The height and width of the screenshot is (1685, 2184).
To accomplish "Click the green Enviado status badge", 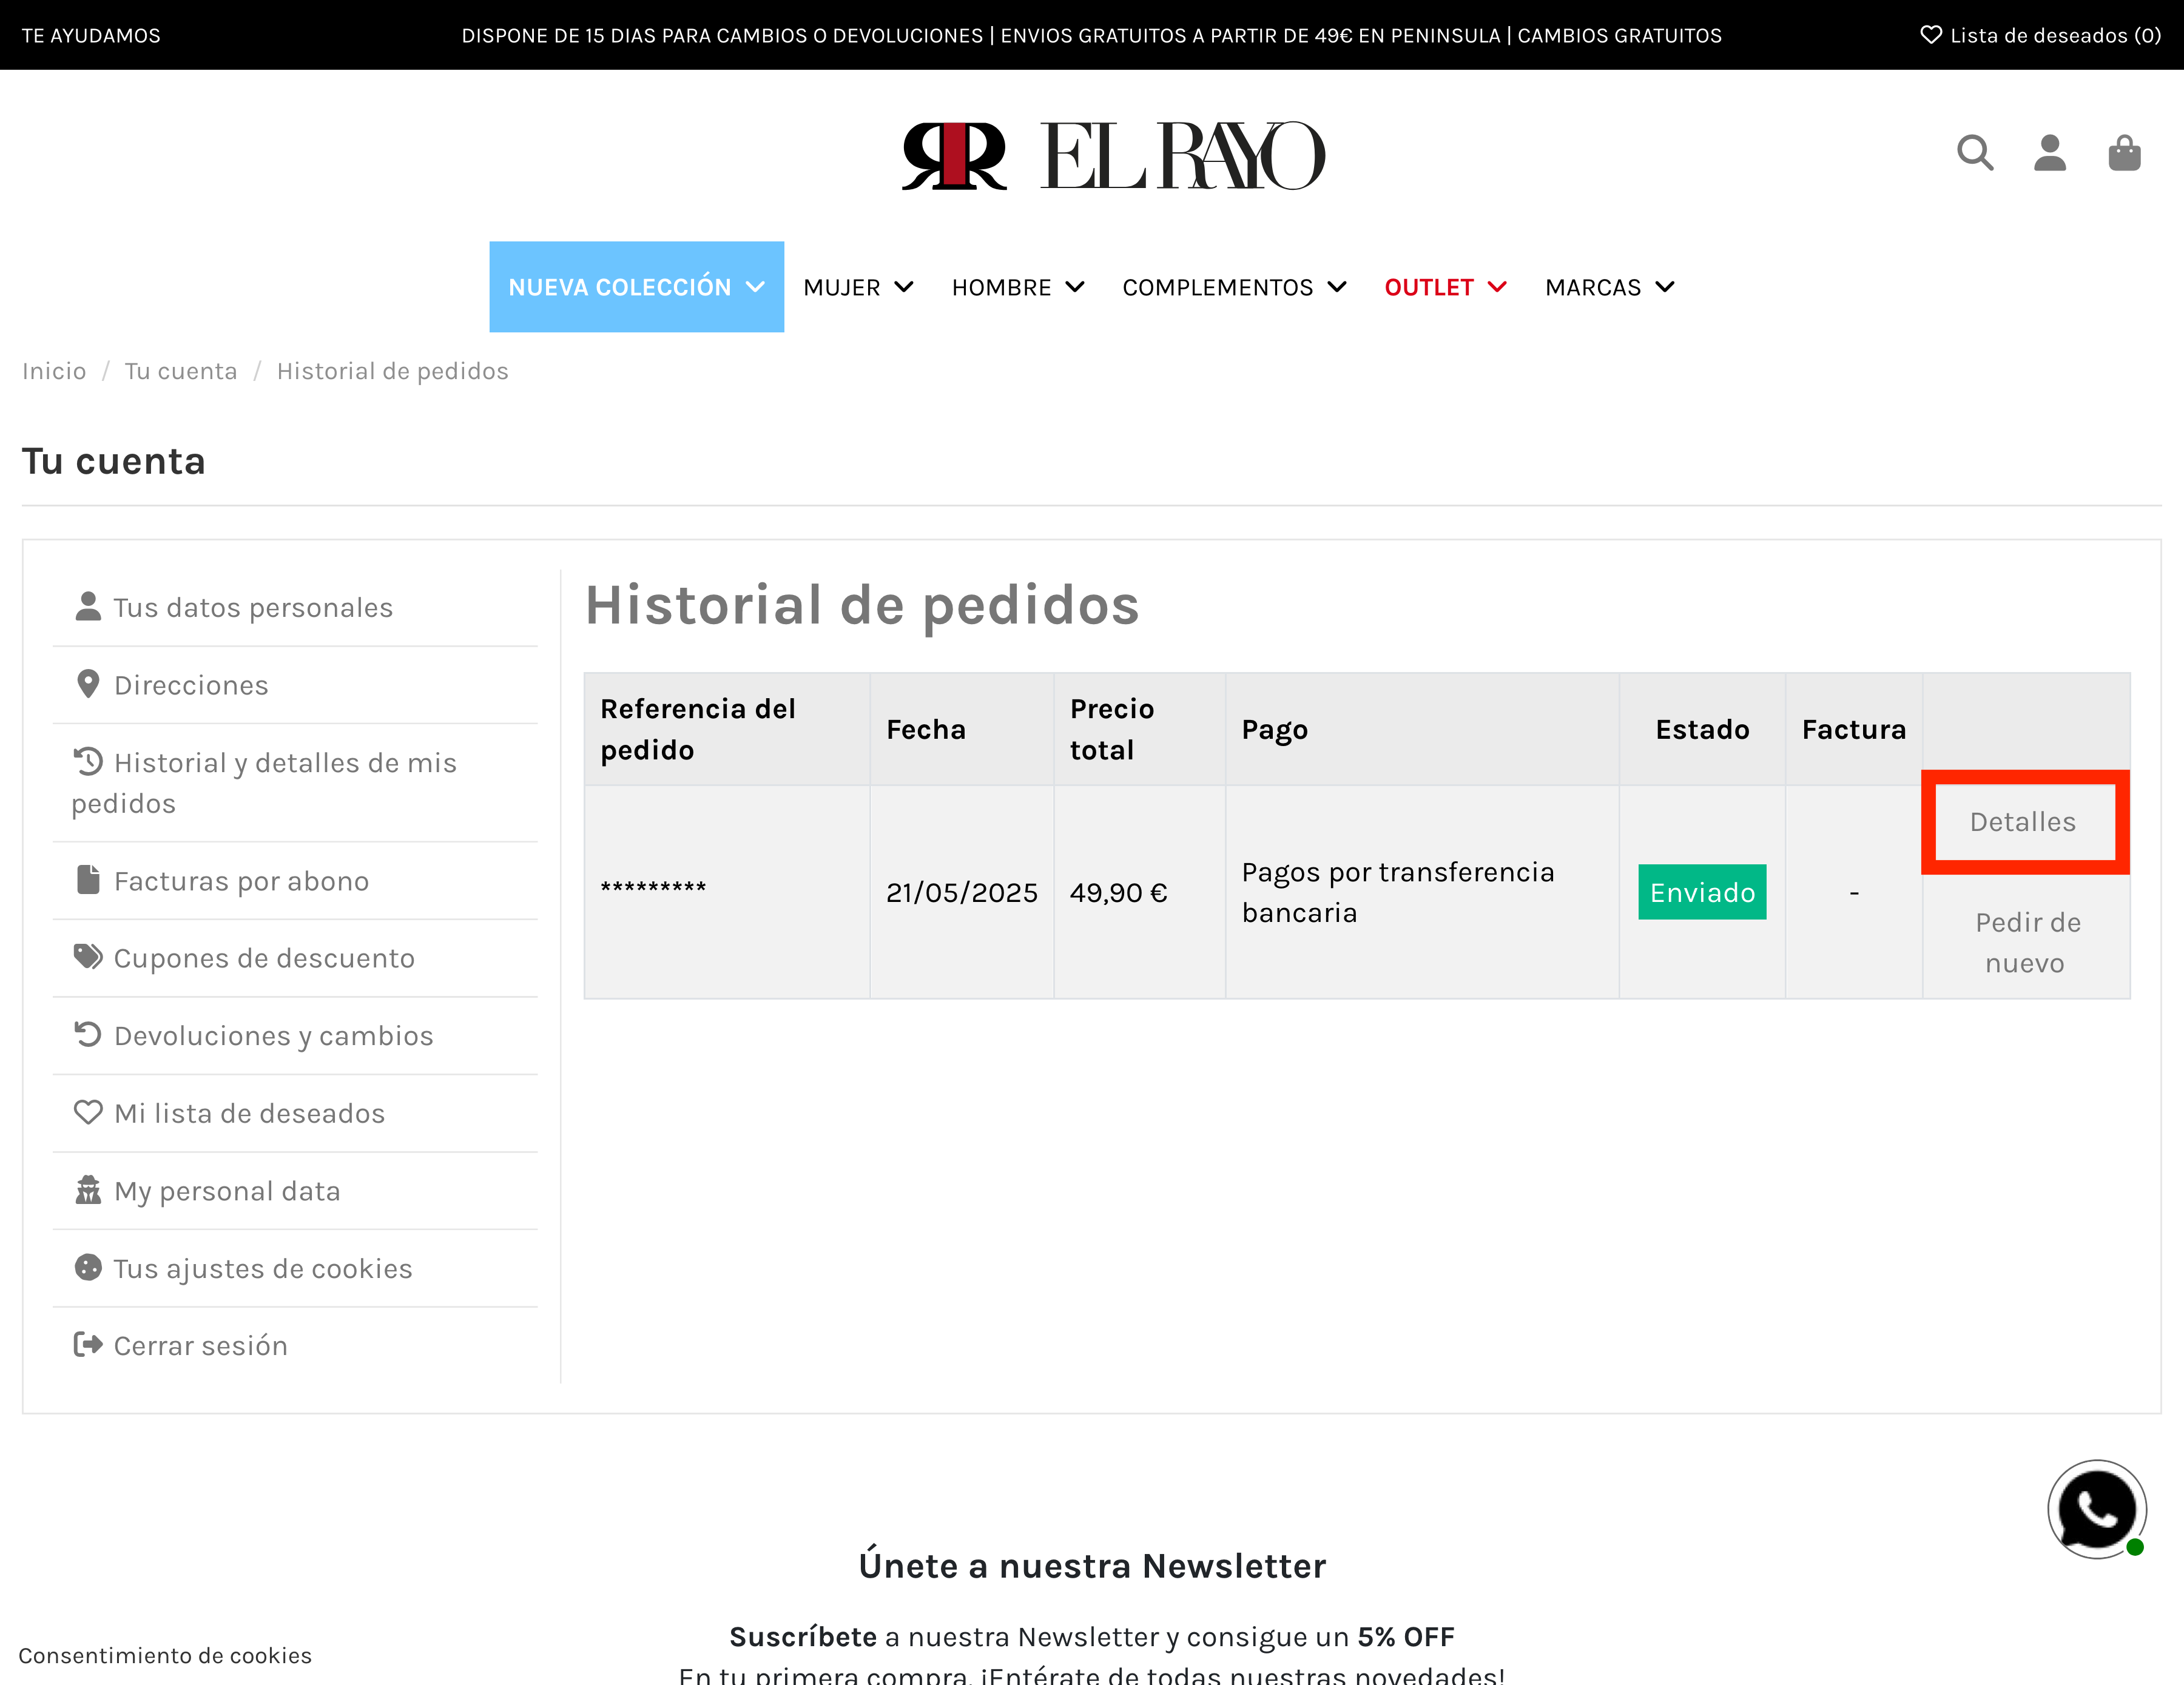I will (x=1701, y=892).
